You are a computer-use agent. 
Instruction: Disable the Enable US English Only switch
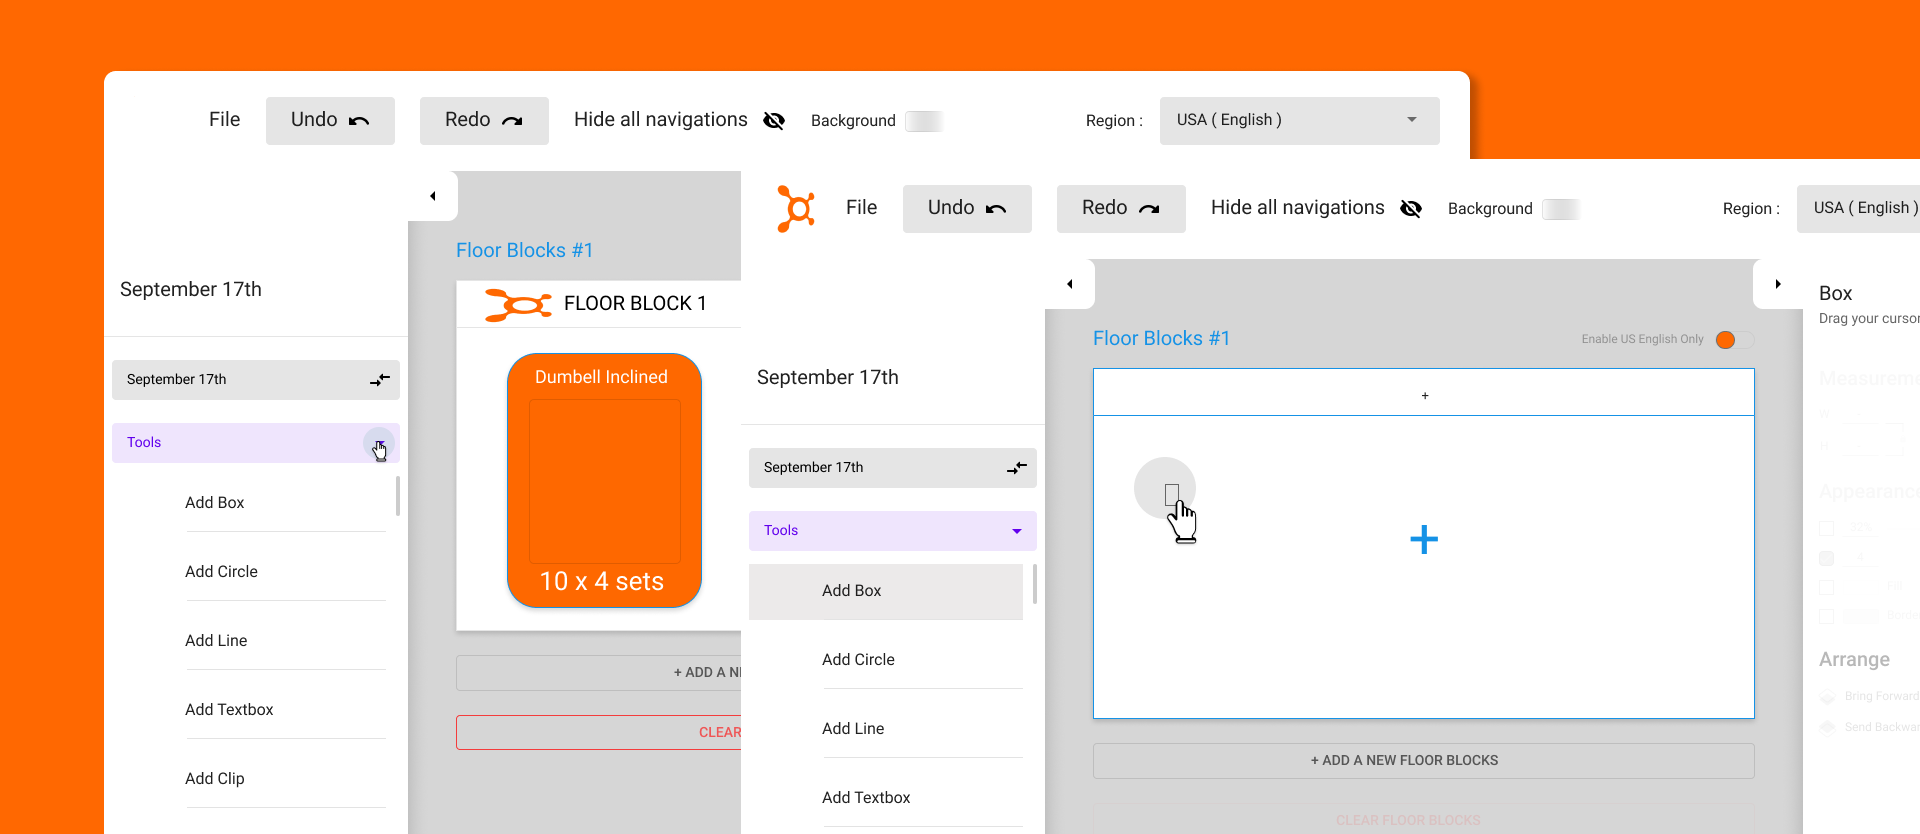pos(1733,339)
